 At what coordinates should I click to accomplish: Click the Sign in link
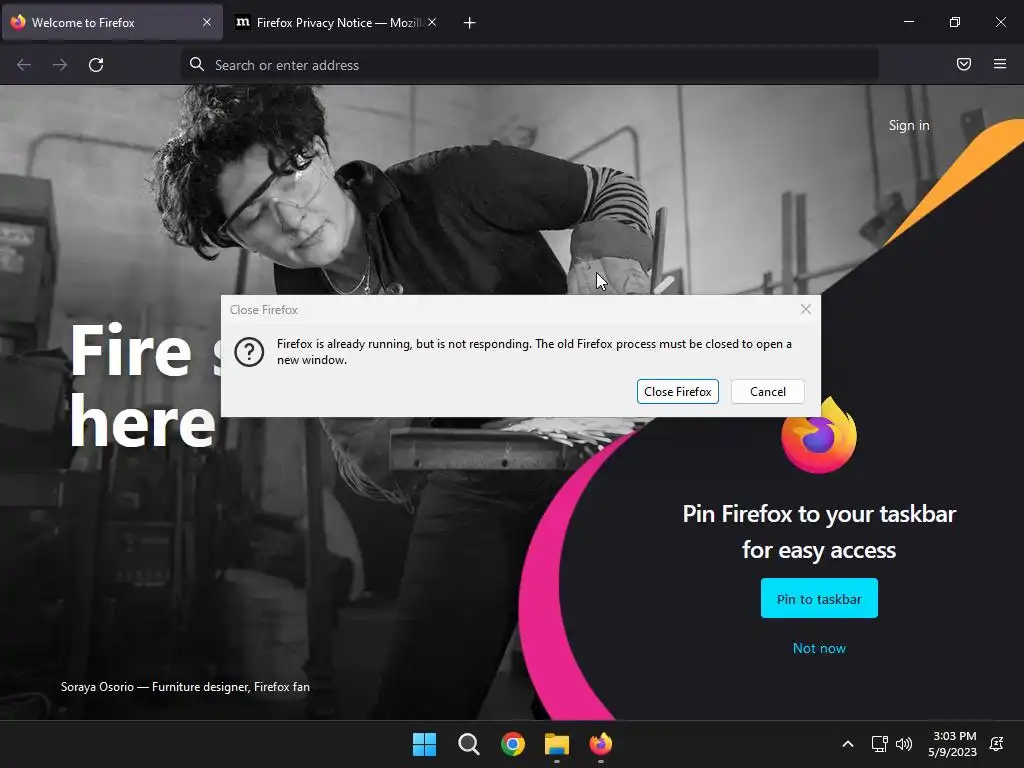(x=908, y=125)
